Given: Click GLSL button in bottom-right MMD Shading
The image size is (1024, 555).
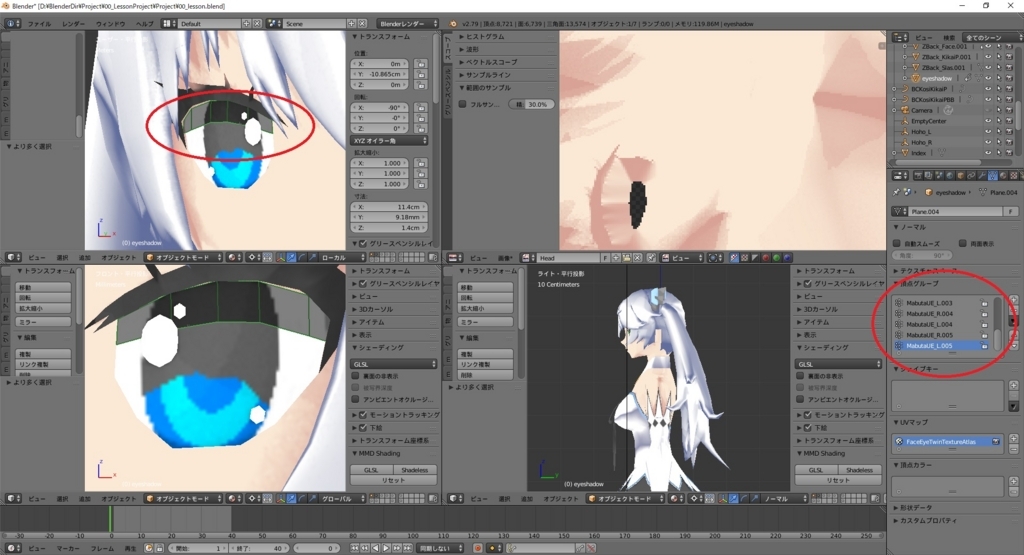Looking at the screenshot, I should point(816,469).
